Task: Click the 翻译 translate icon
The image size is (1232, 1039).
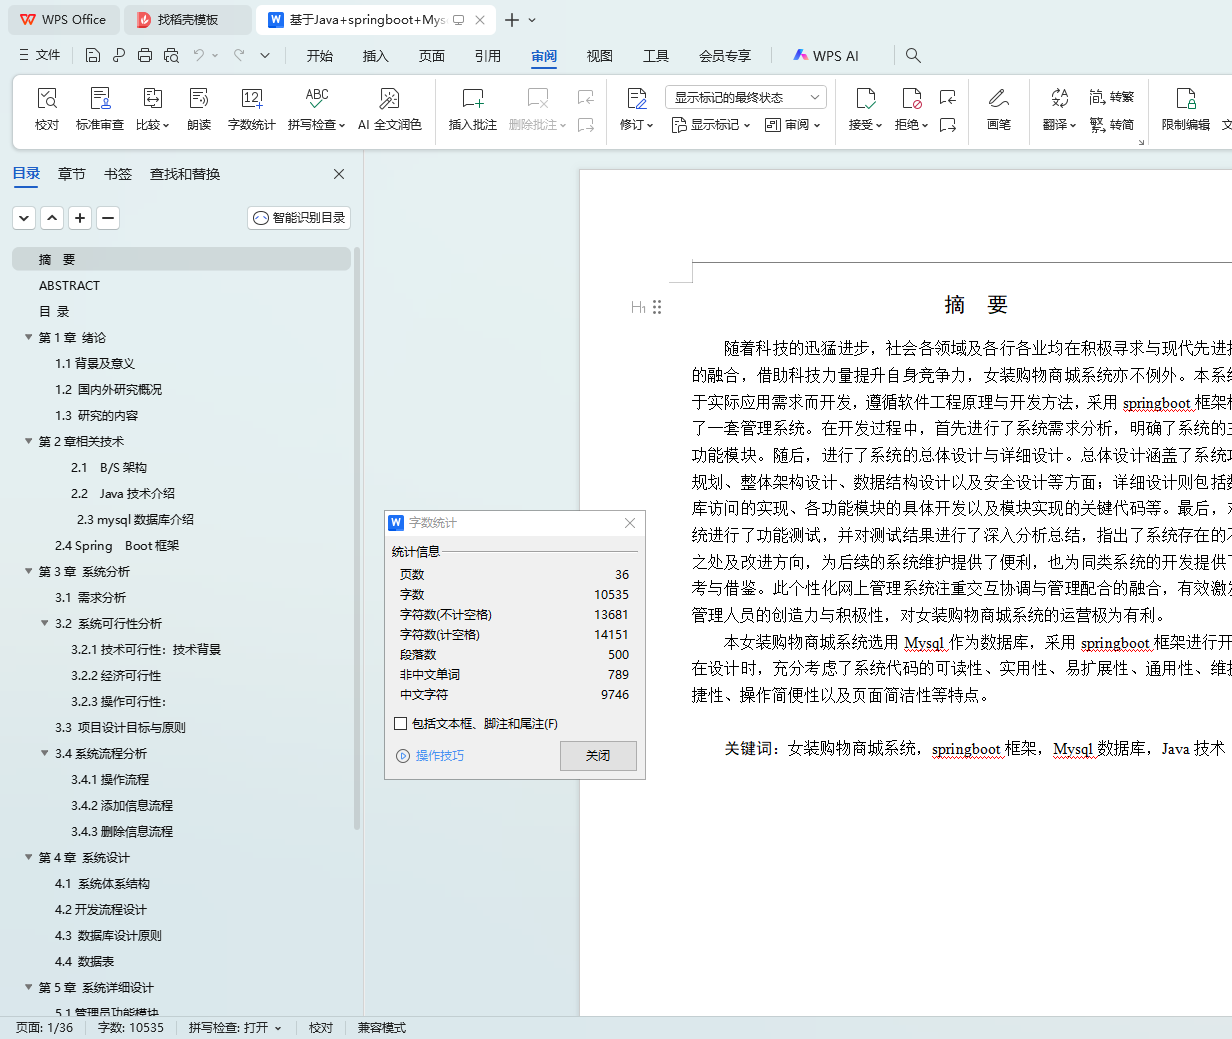Action: tap(1060, 98)
